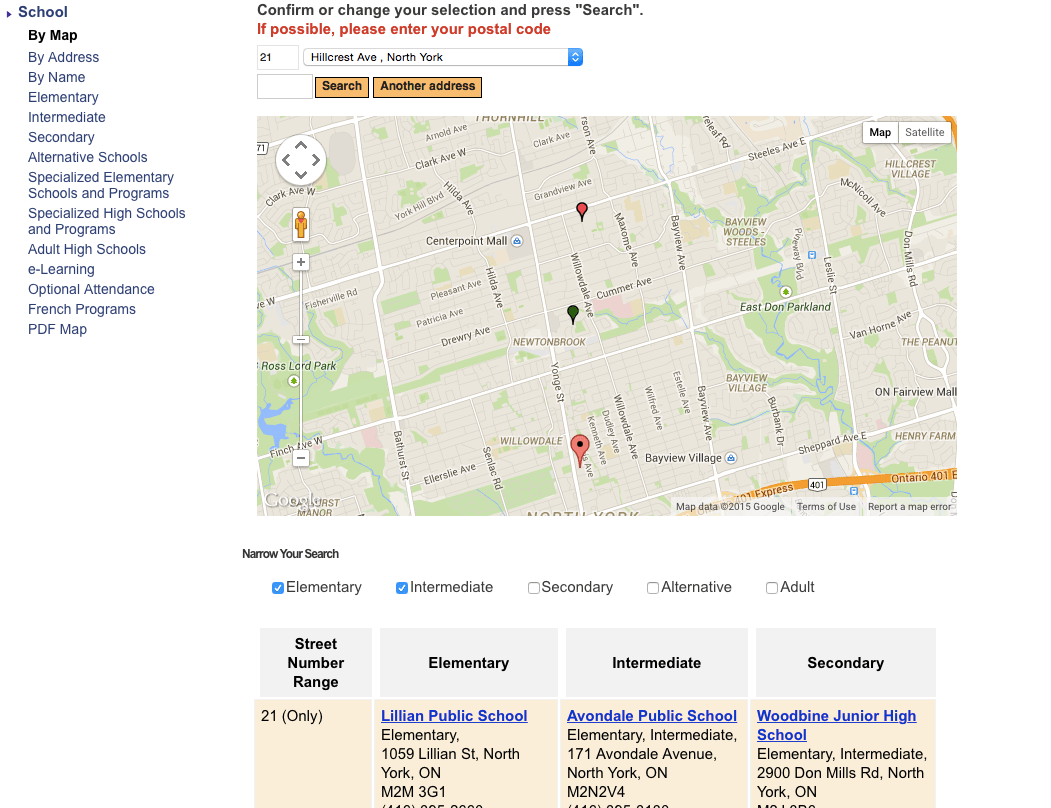The height and width of the screenshot is (808, 1051).
Task: Click the Bayview Village shopping icon
Action: [731, 458]
